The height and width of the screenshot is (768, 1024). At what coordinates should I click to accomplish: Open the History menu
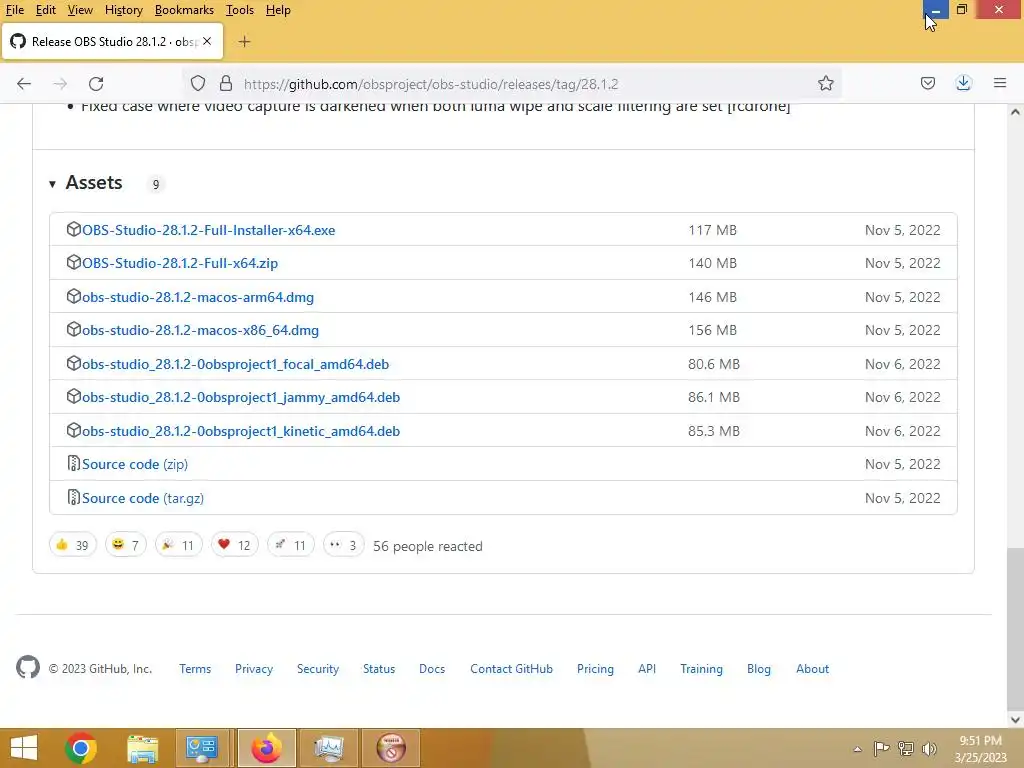[123, 10]
